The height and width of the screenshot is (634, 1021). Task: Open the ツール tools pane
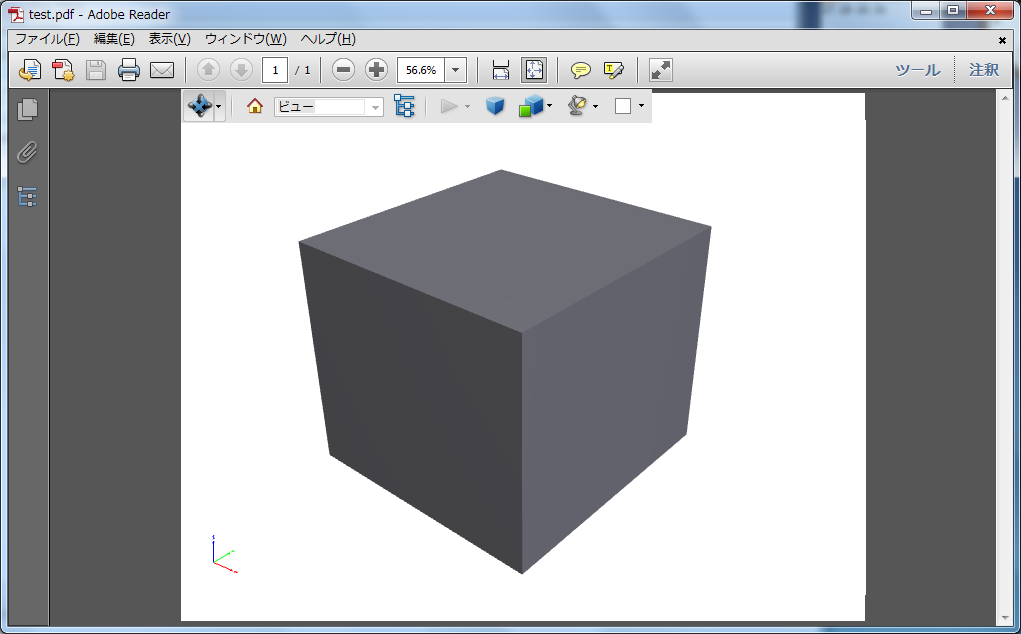coord(917,70)
